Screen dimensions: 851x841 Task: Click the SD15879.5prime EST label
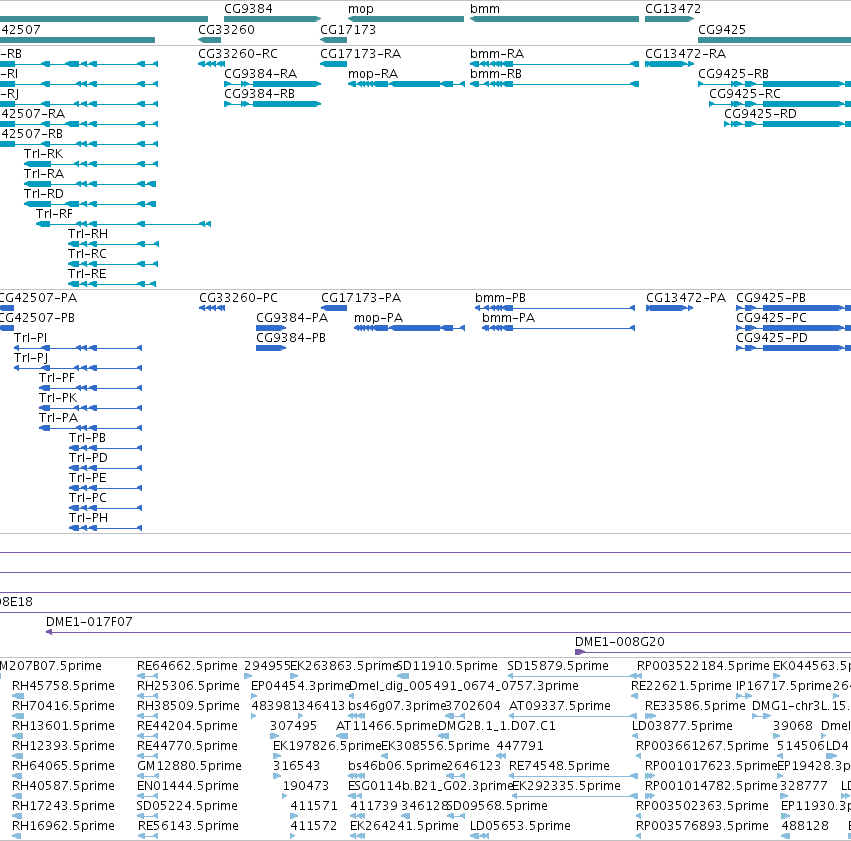click(558, 666)
